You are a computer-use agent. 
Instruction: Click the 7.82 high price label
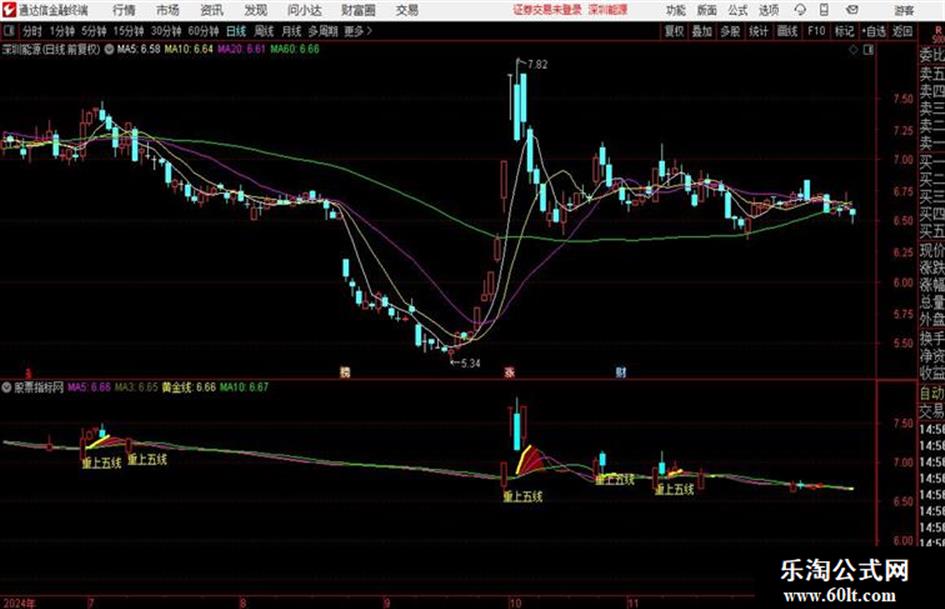(x=538, y=65)
